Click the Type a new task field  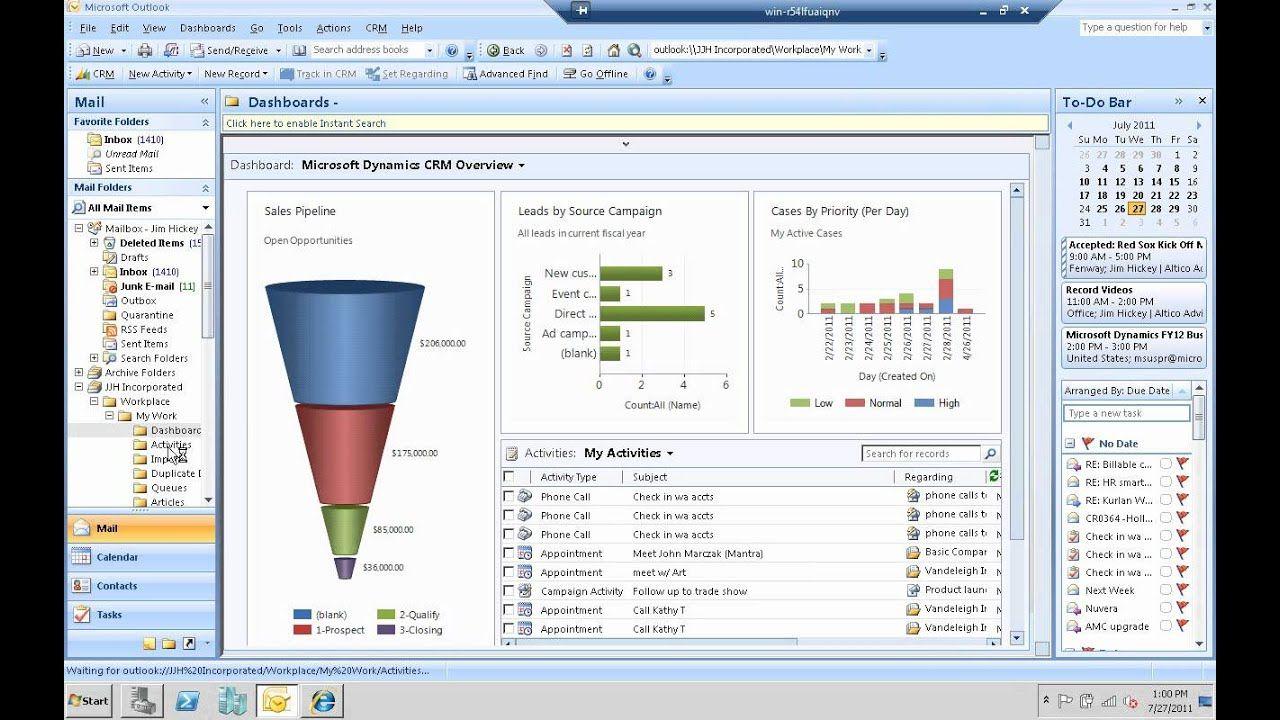(x=1126, y=413)
